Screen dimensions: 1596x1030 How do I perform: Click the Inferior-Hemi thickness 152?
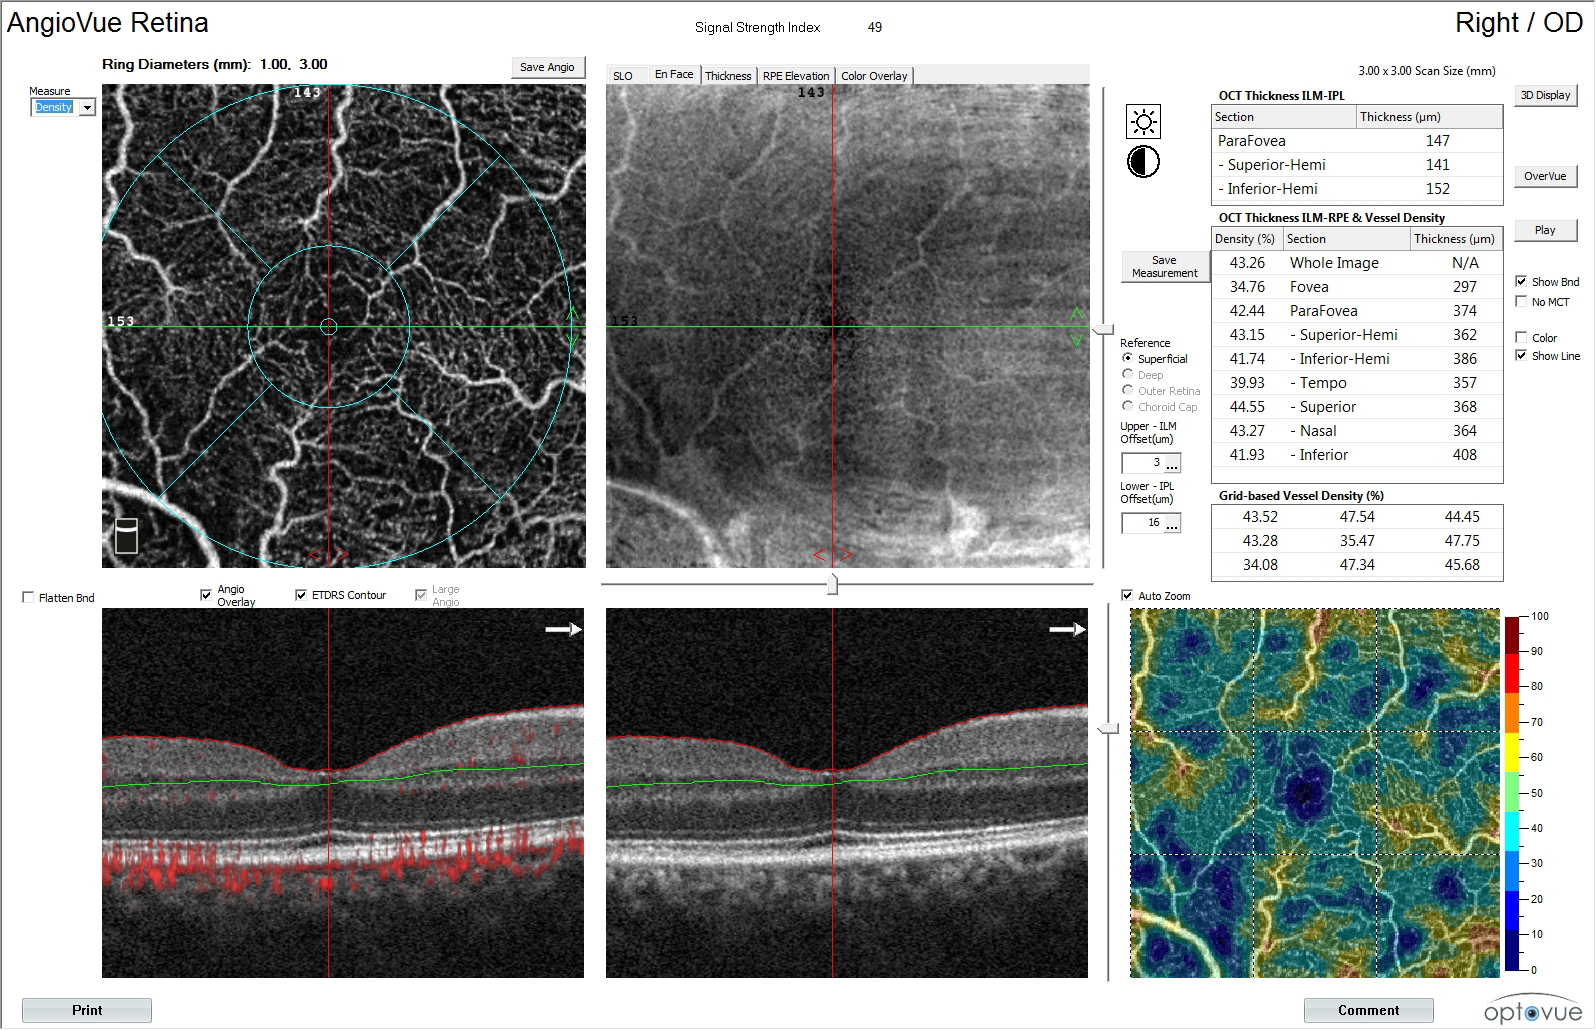pos(1438,189)
